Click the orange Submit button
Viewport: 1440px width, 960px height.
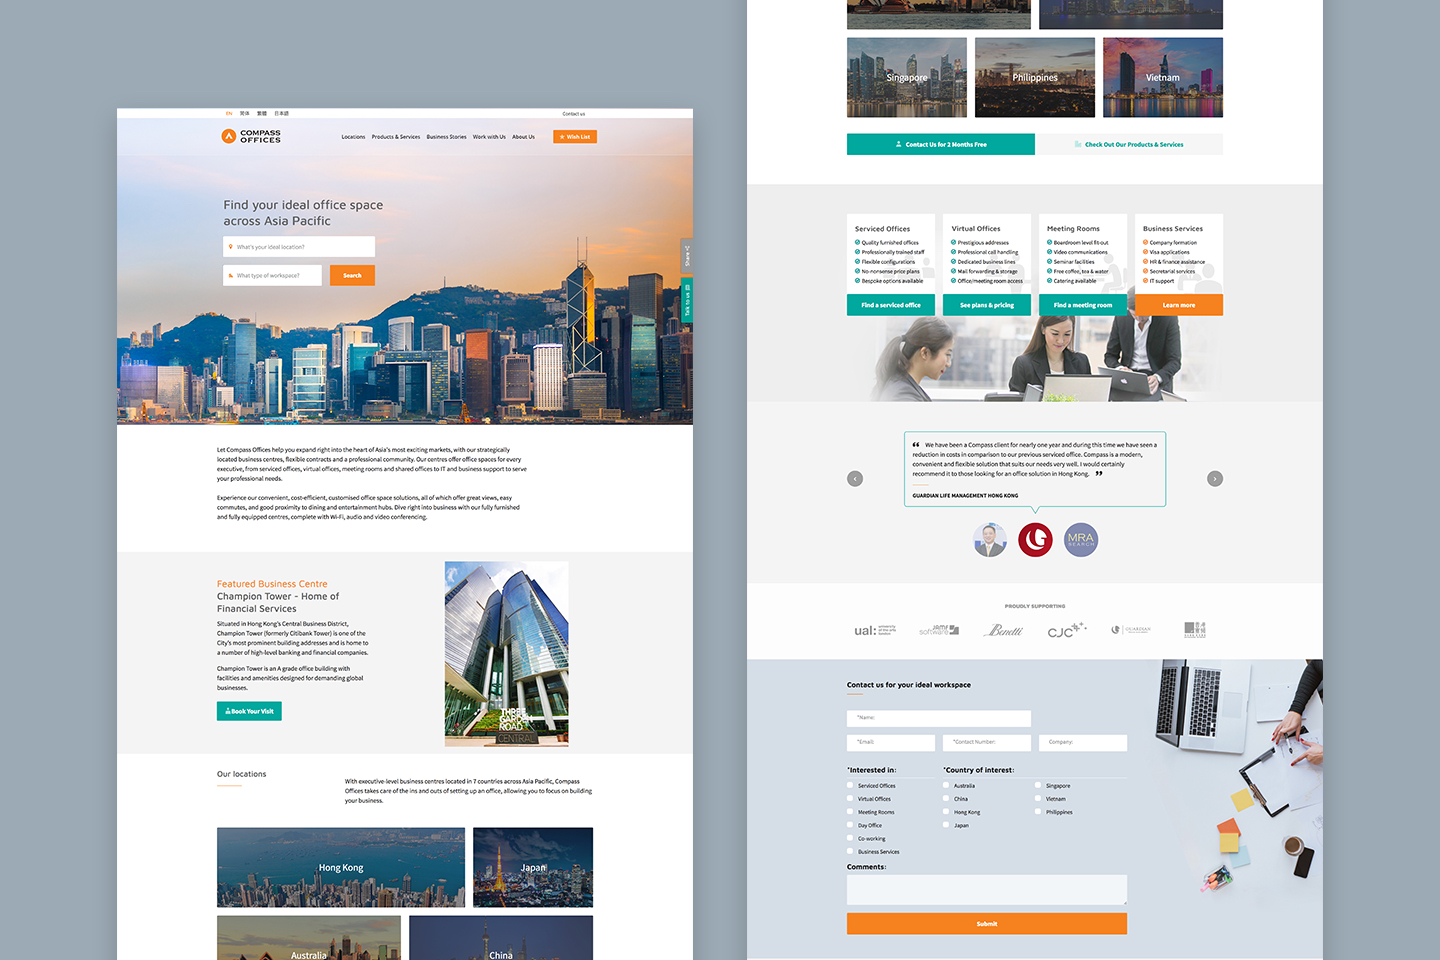(987, 924)
